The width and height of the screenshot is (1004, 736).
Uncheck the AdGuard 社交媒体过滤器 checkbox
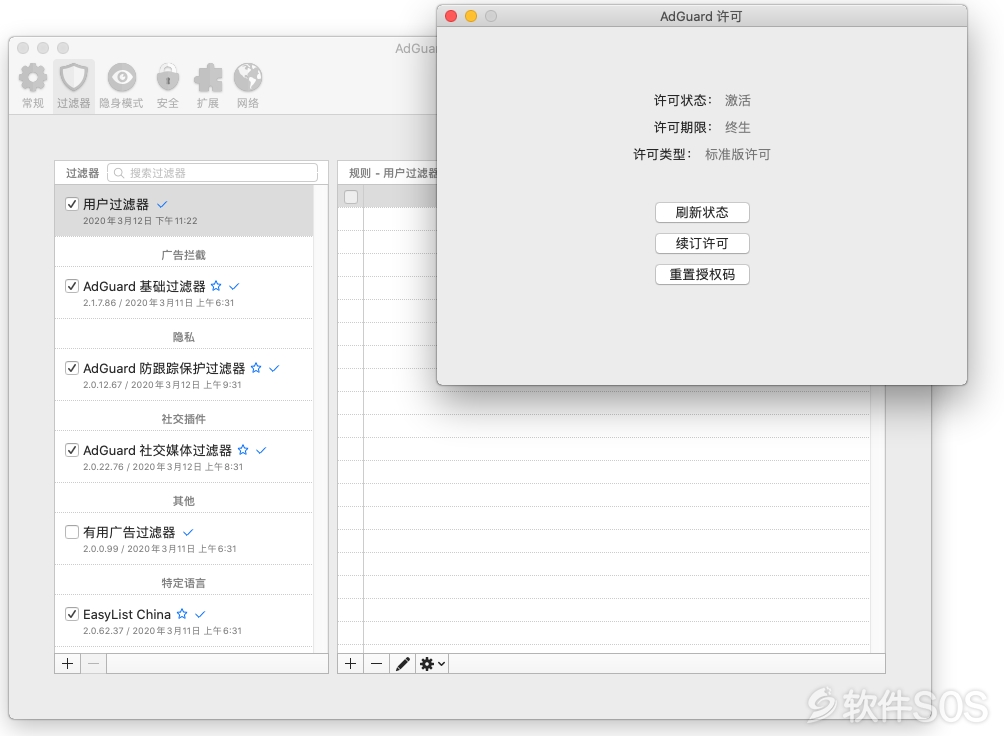pyautogui.click(x=72, y=450)
